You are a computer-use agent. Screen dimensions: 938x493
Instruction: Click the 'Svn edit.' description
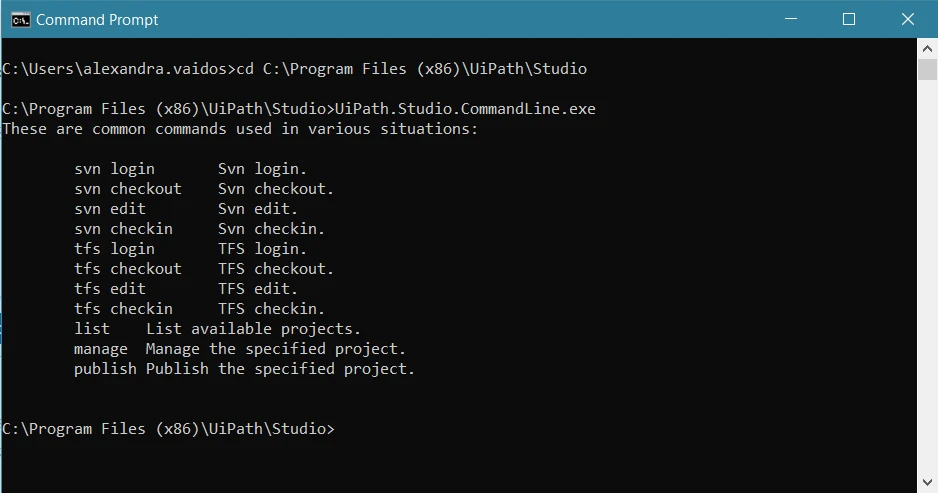258,209
